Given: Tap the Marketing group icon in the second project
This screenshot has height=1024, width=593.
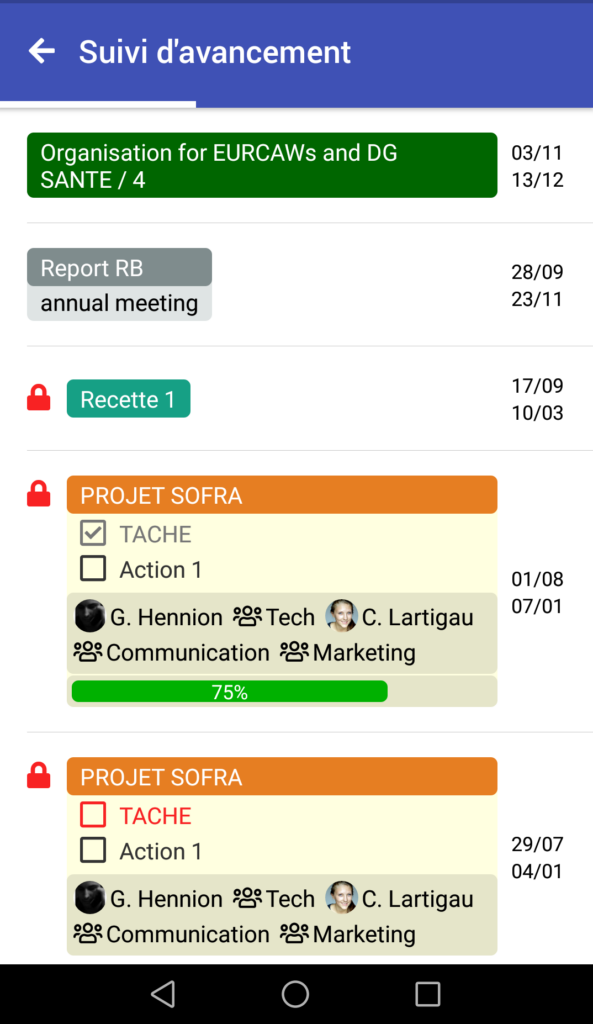Looking at the screenshot, I should [295, 933].
